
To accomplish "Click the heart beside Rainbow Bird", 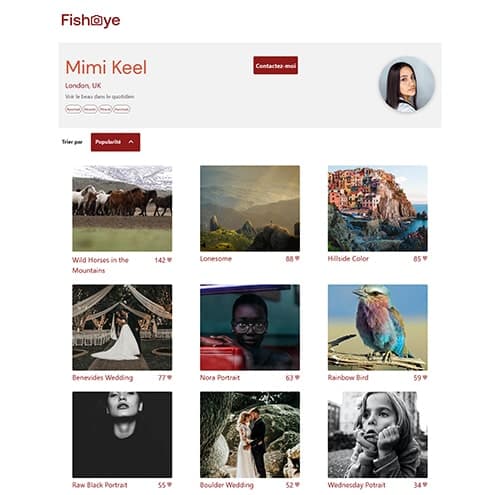I will [x=425, y=377].
